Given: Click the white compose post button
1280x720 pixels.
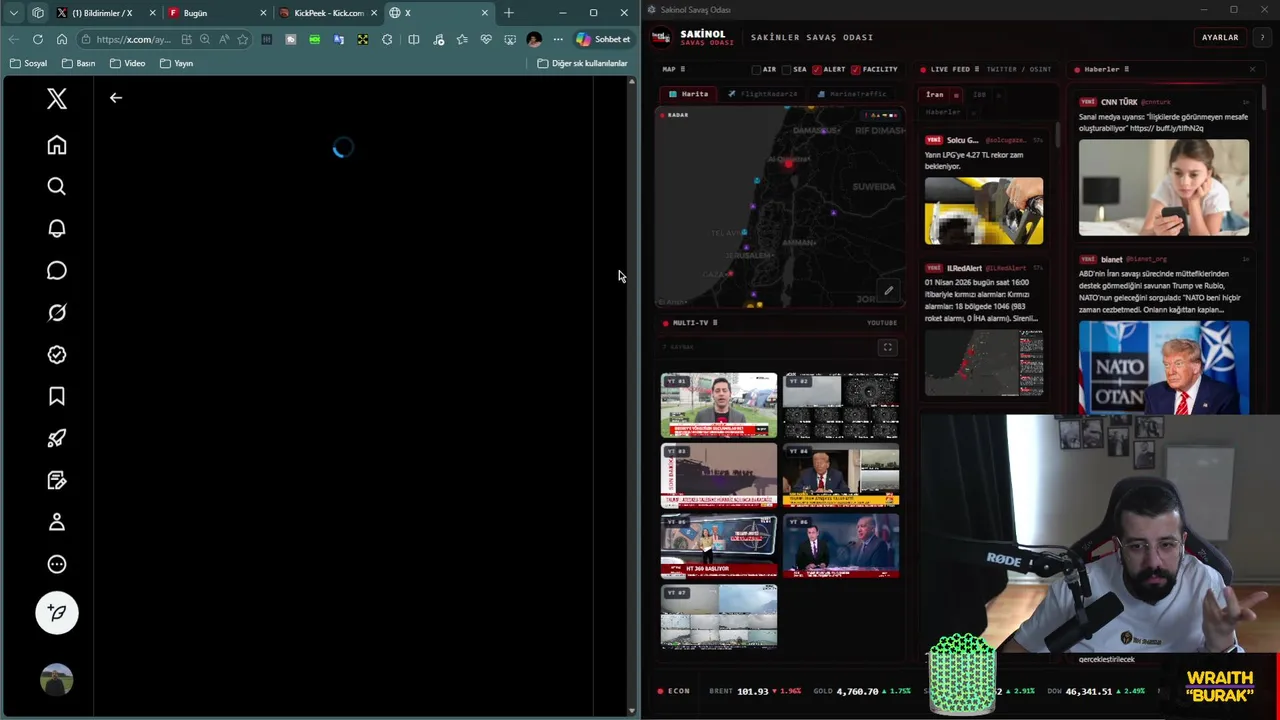Looking at the screenshot, I should (x=57, y=613).
